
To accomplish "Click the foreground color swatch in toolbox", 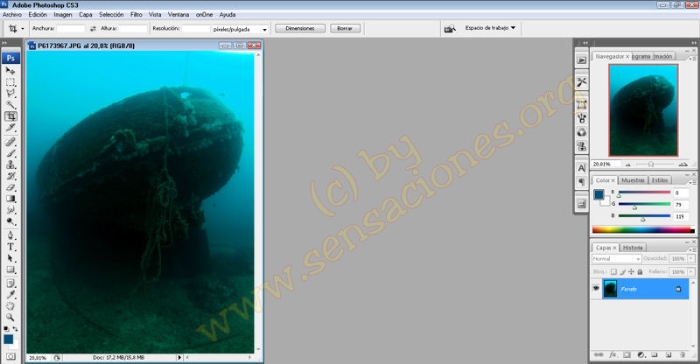I will pyautogui.click(x=8, y=339).
